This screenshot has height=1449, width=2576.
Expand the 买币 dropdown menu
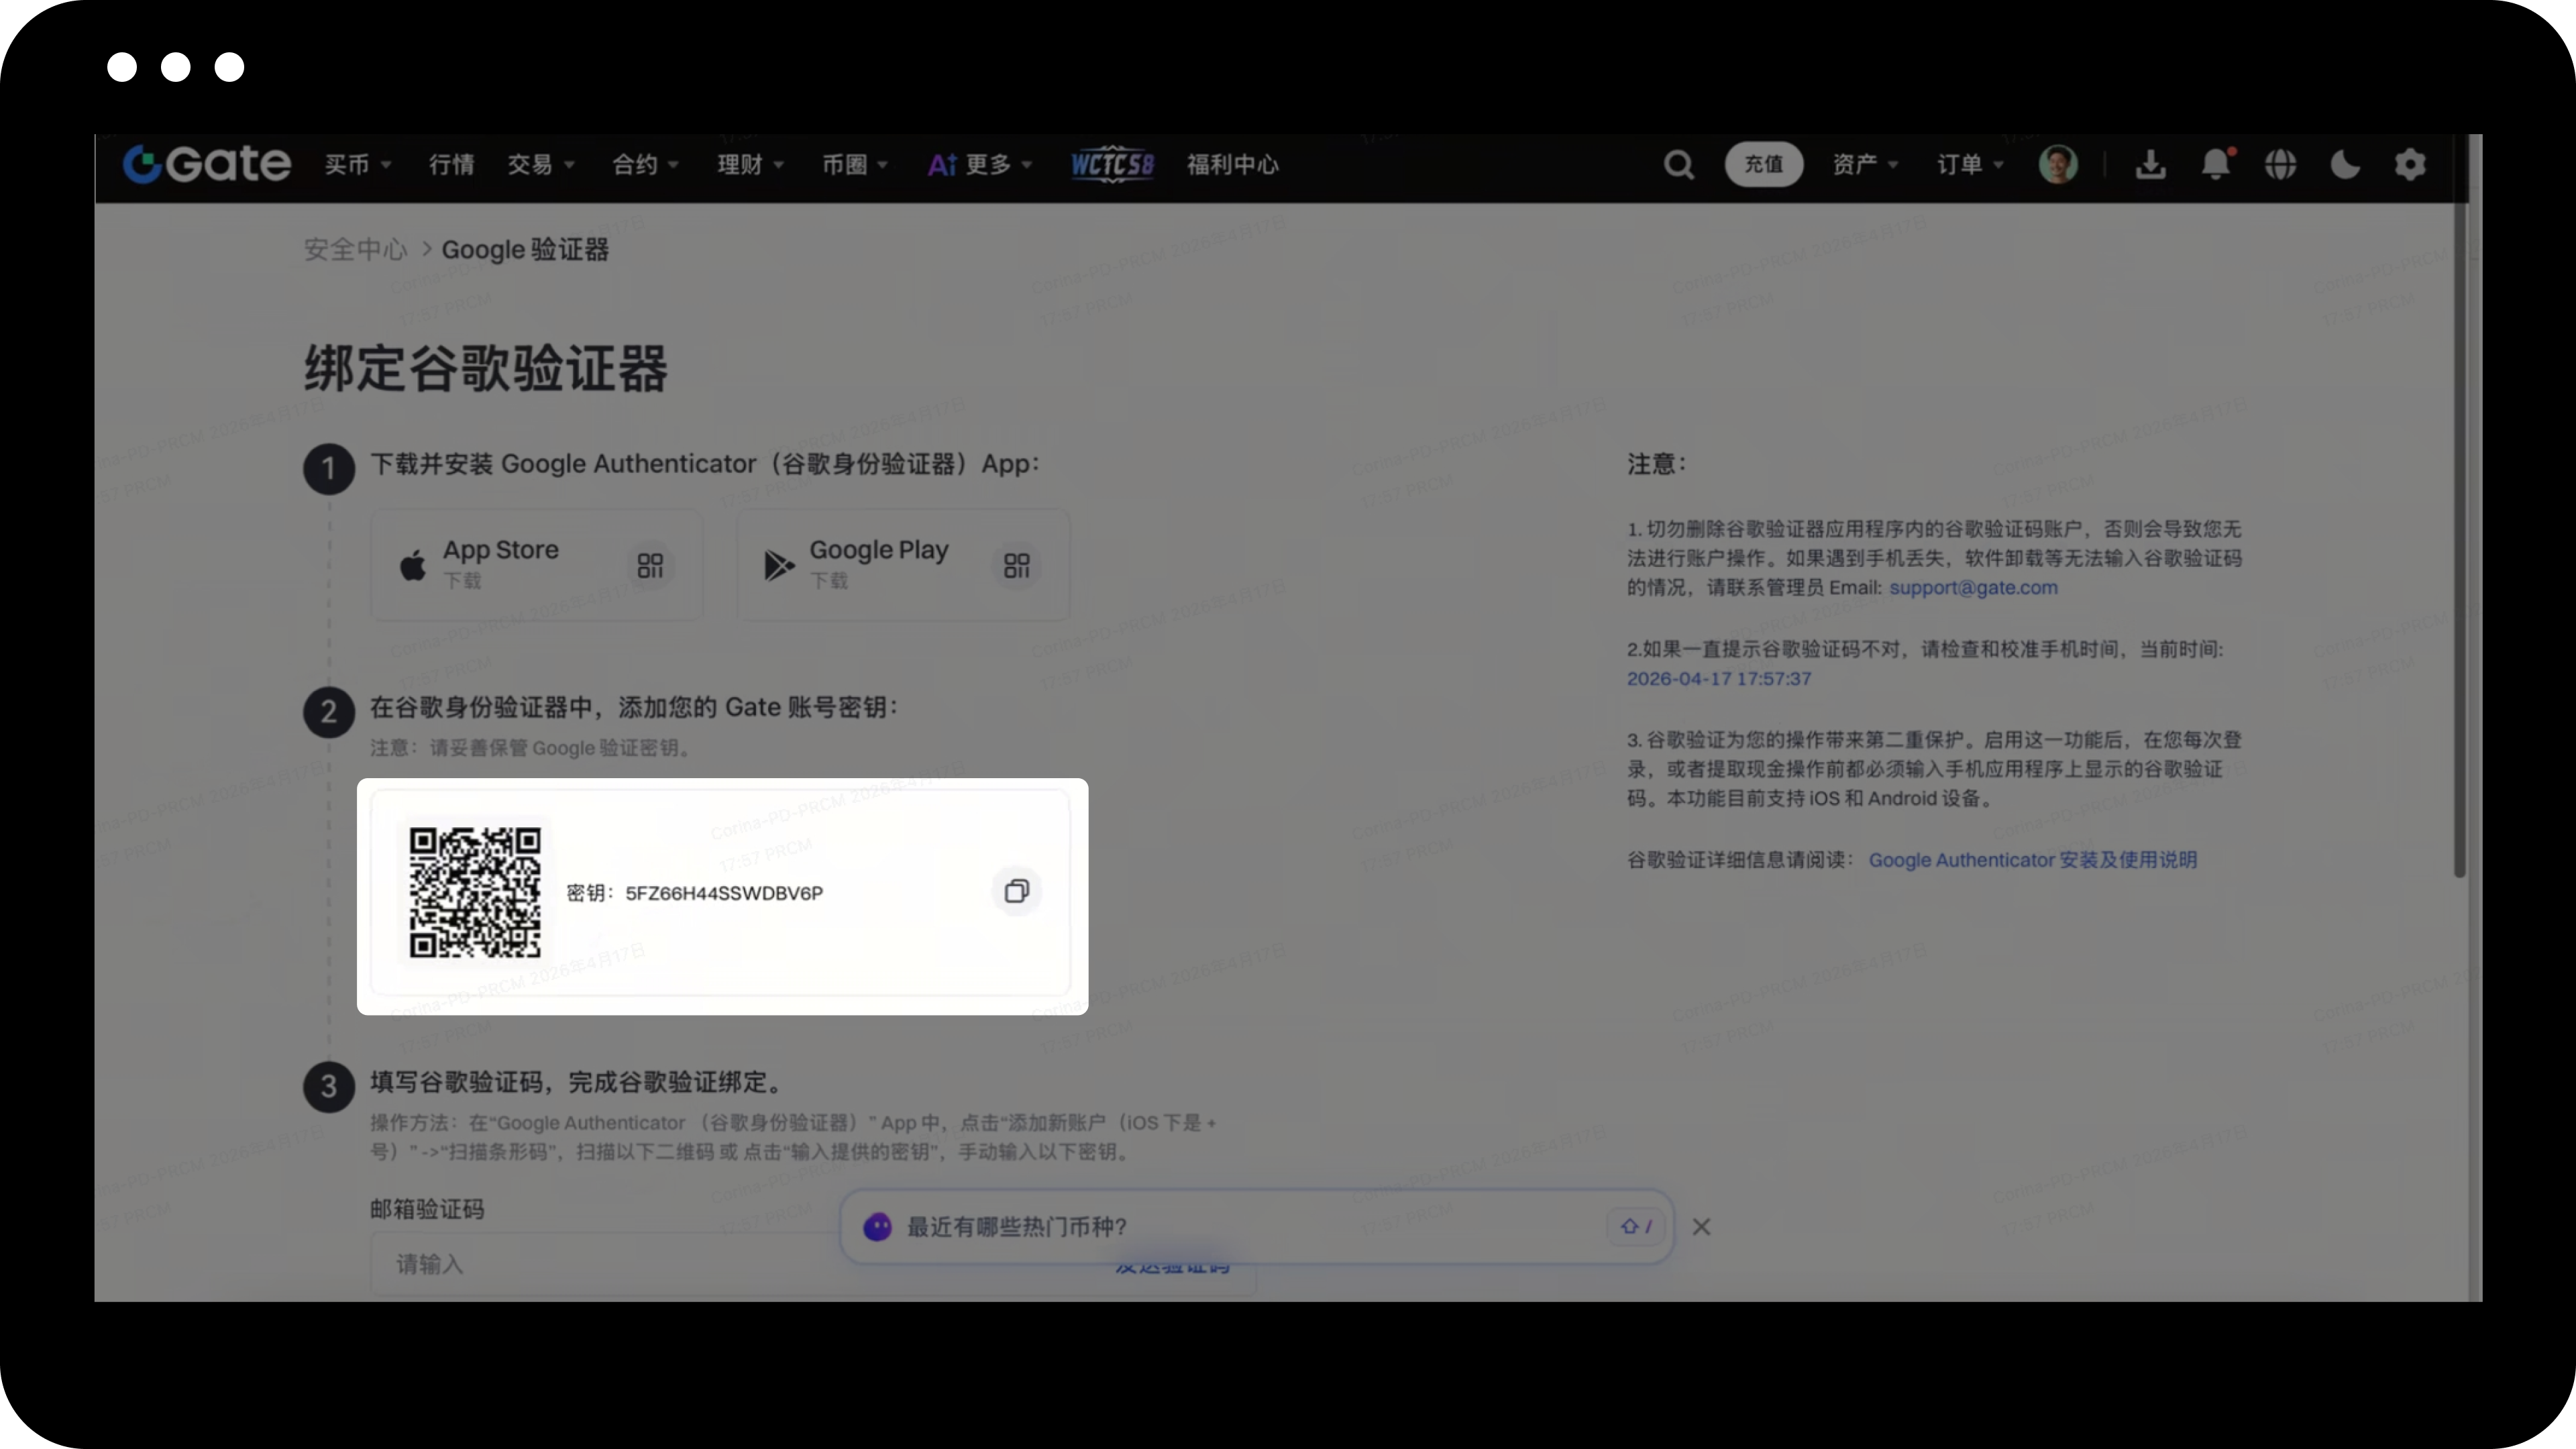click(x=357, y=165)
